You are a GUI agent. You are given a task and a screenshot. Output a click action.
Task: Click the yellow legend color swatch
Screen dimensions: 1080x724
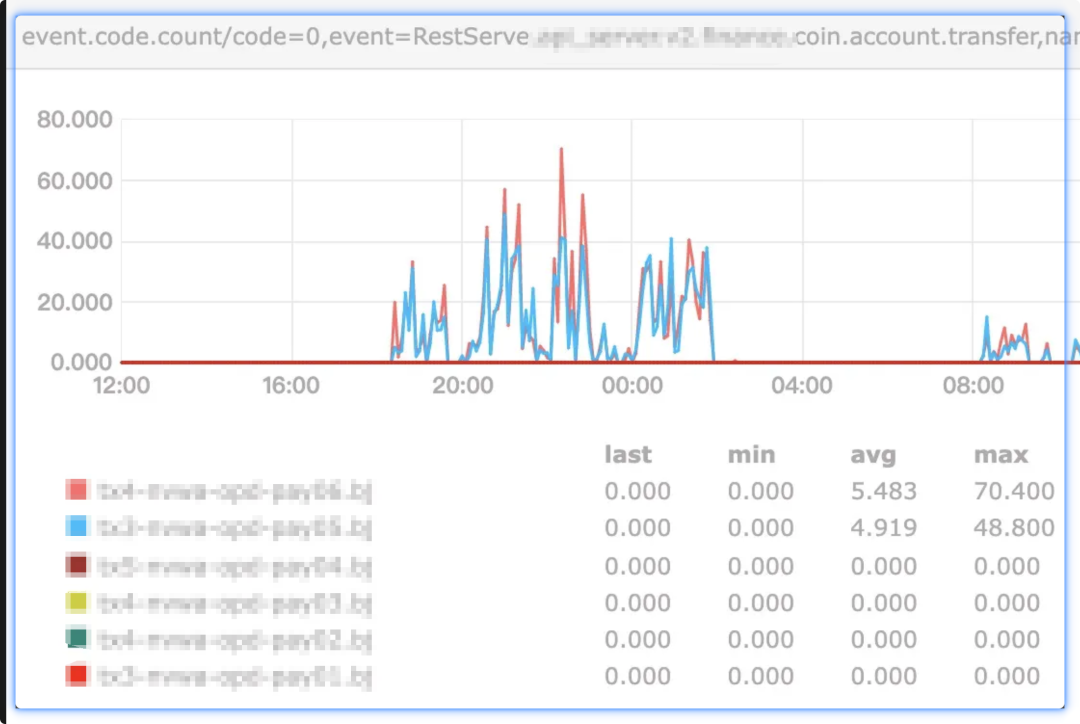77,602
